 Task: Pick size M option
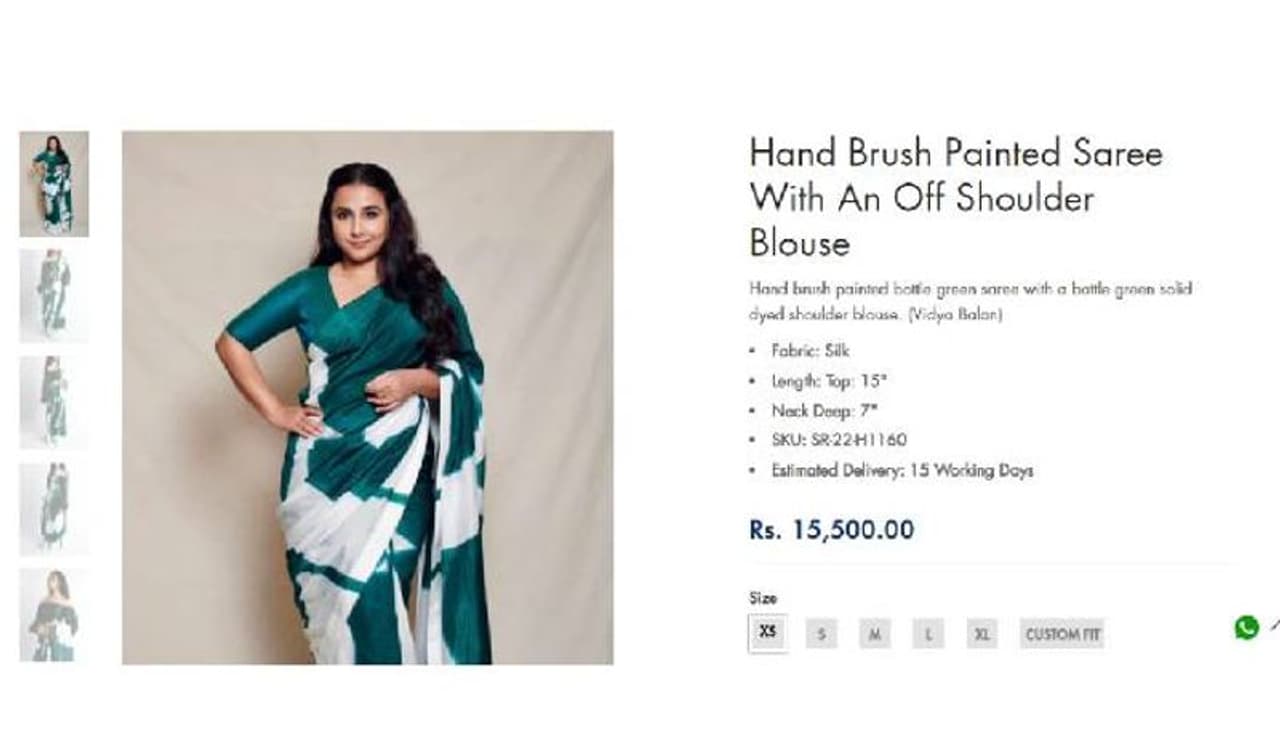tap(874, 634)
